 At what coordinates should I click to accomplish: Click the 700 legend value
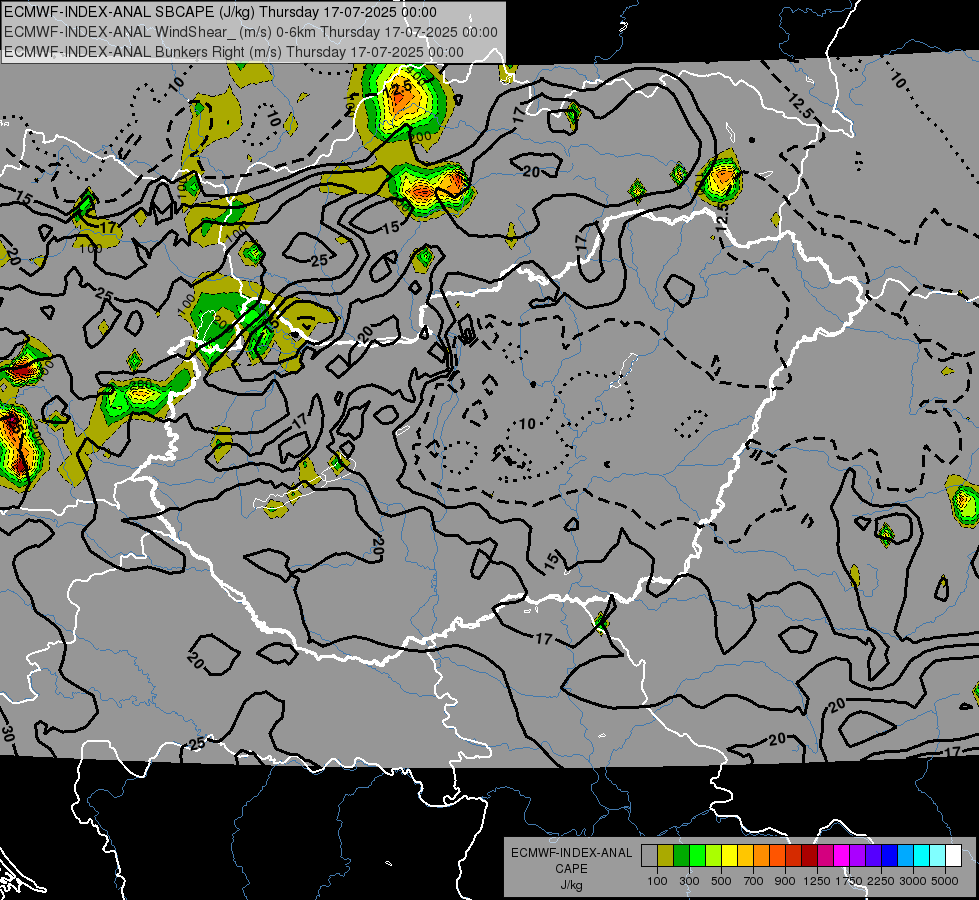754,881
